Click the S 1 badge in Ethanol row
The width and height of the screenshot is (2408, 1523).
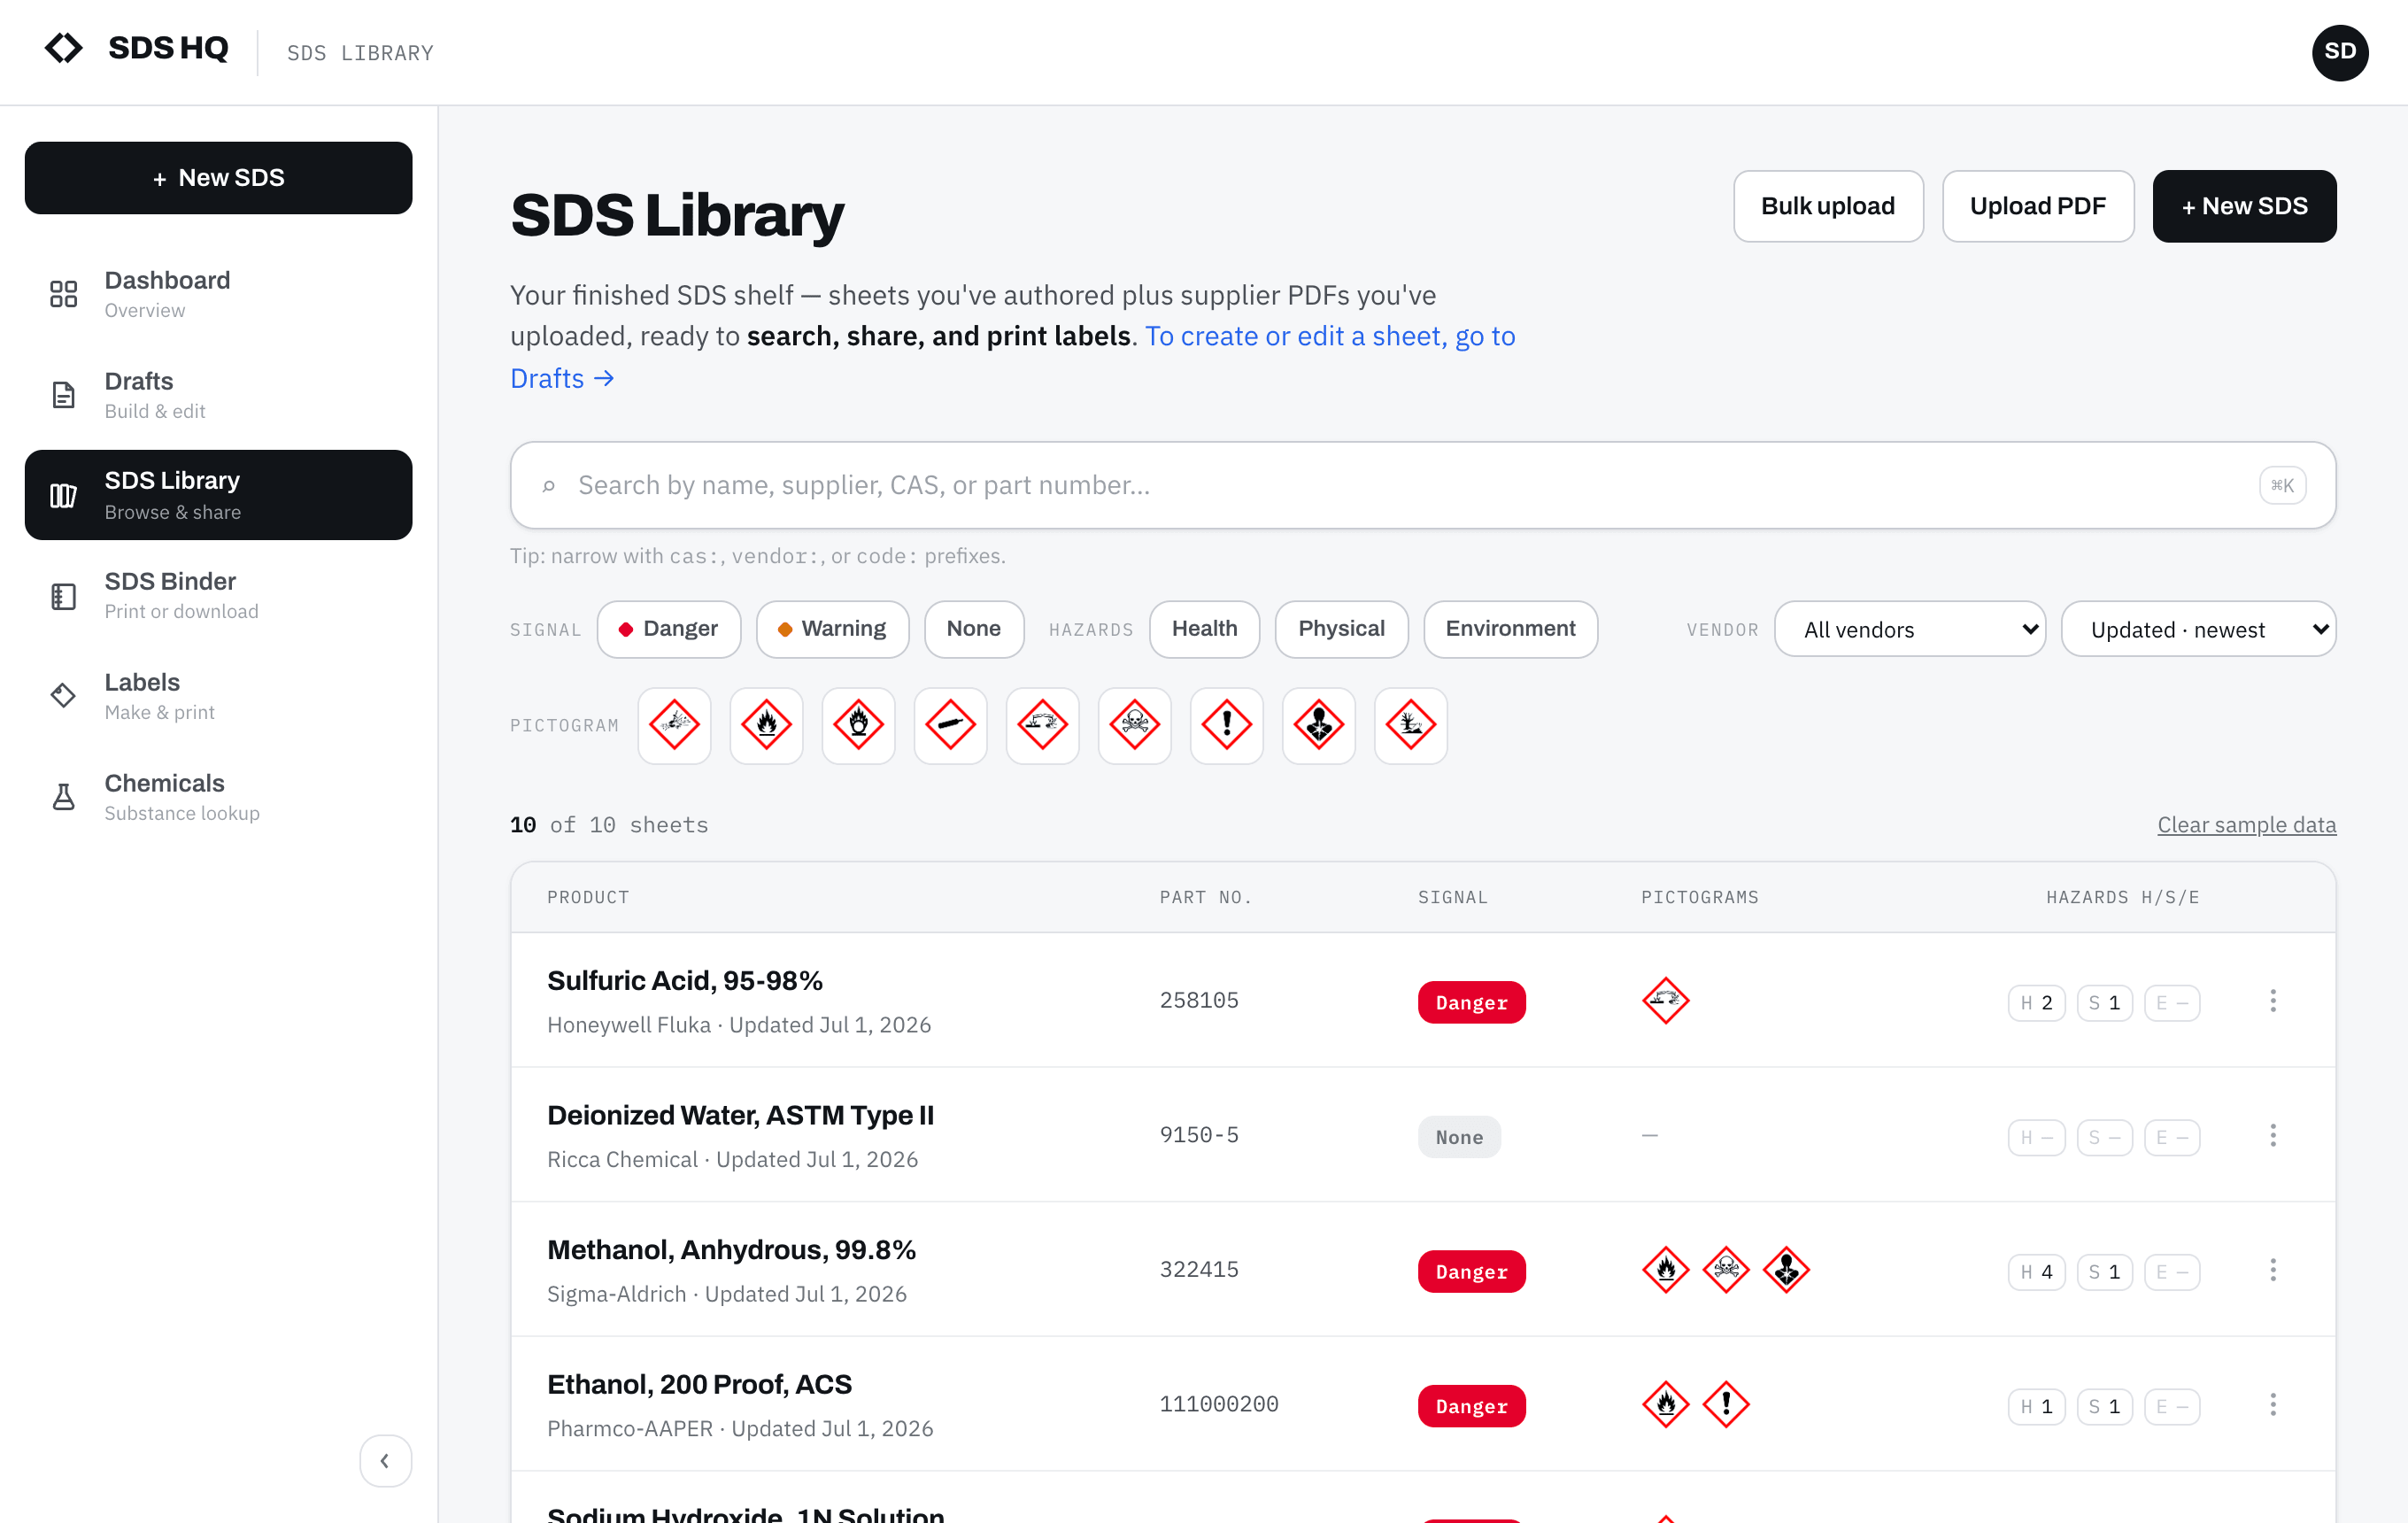[x=2104, y=1407]
